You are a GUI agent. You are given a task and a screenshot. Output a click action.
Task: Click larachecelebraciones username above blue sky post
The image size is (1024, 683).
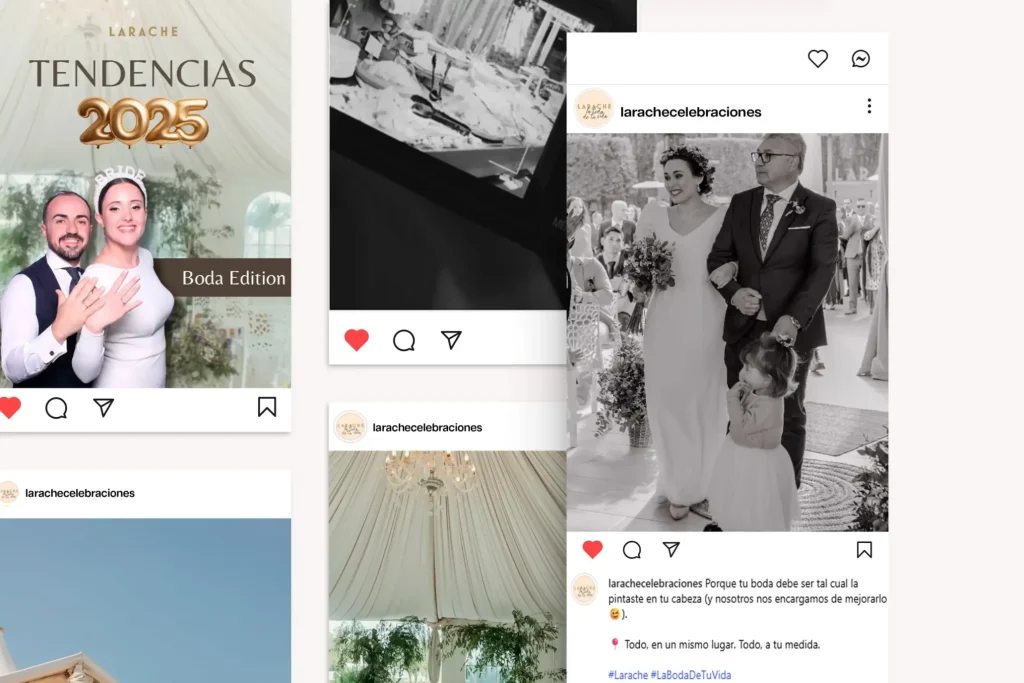[80, 493]
